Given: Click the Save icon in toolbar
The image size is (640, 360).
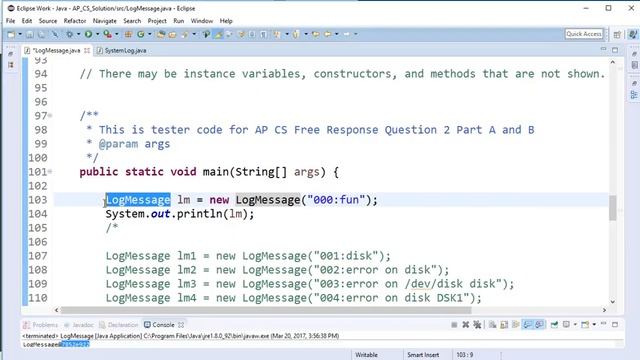Looking at the screenshot, I should tap(30, 34).
